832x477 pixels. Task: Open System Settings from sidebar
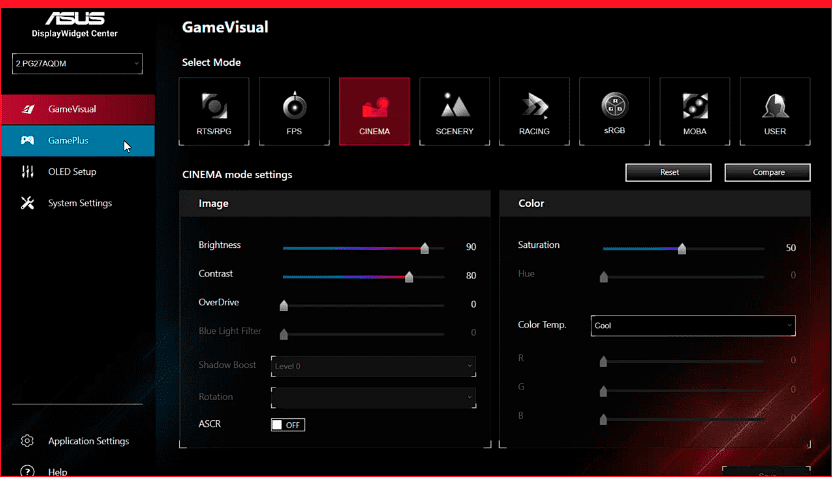(78, 203)
